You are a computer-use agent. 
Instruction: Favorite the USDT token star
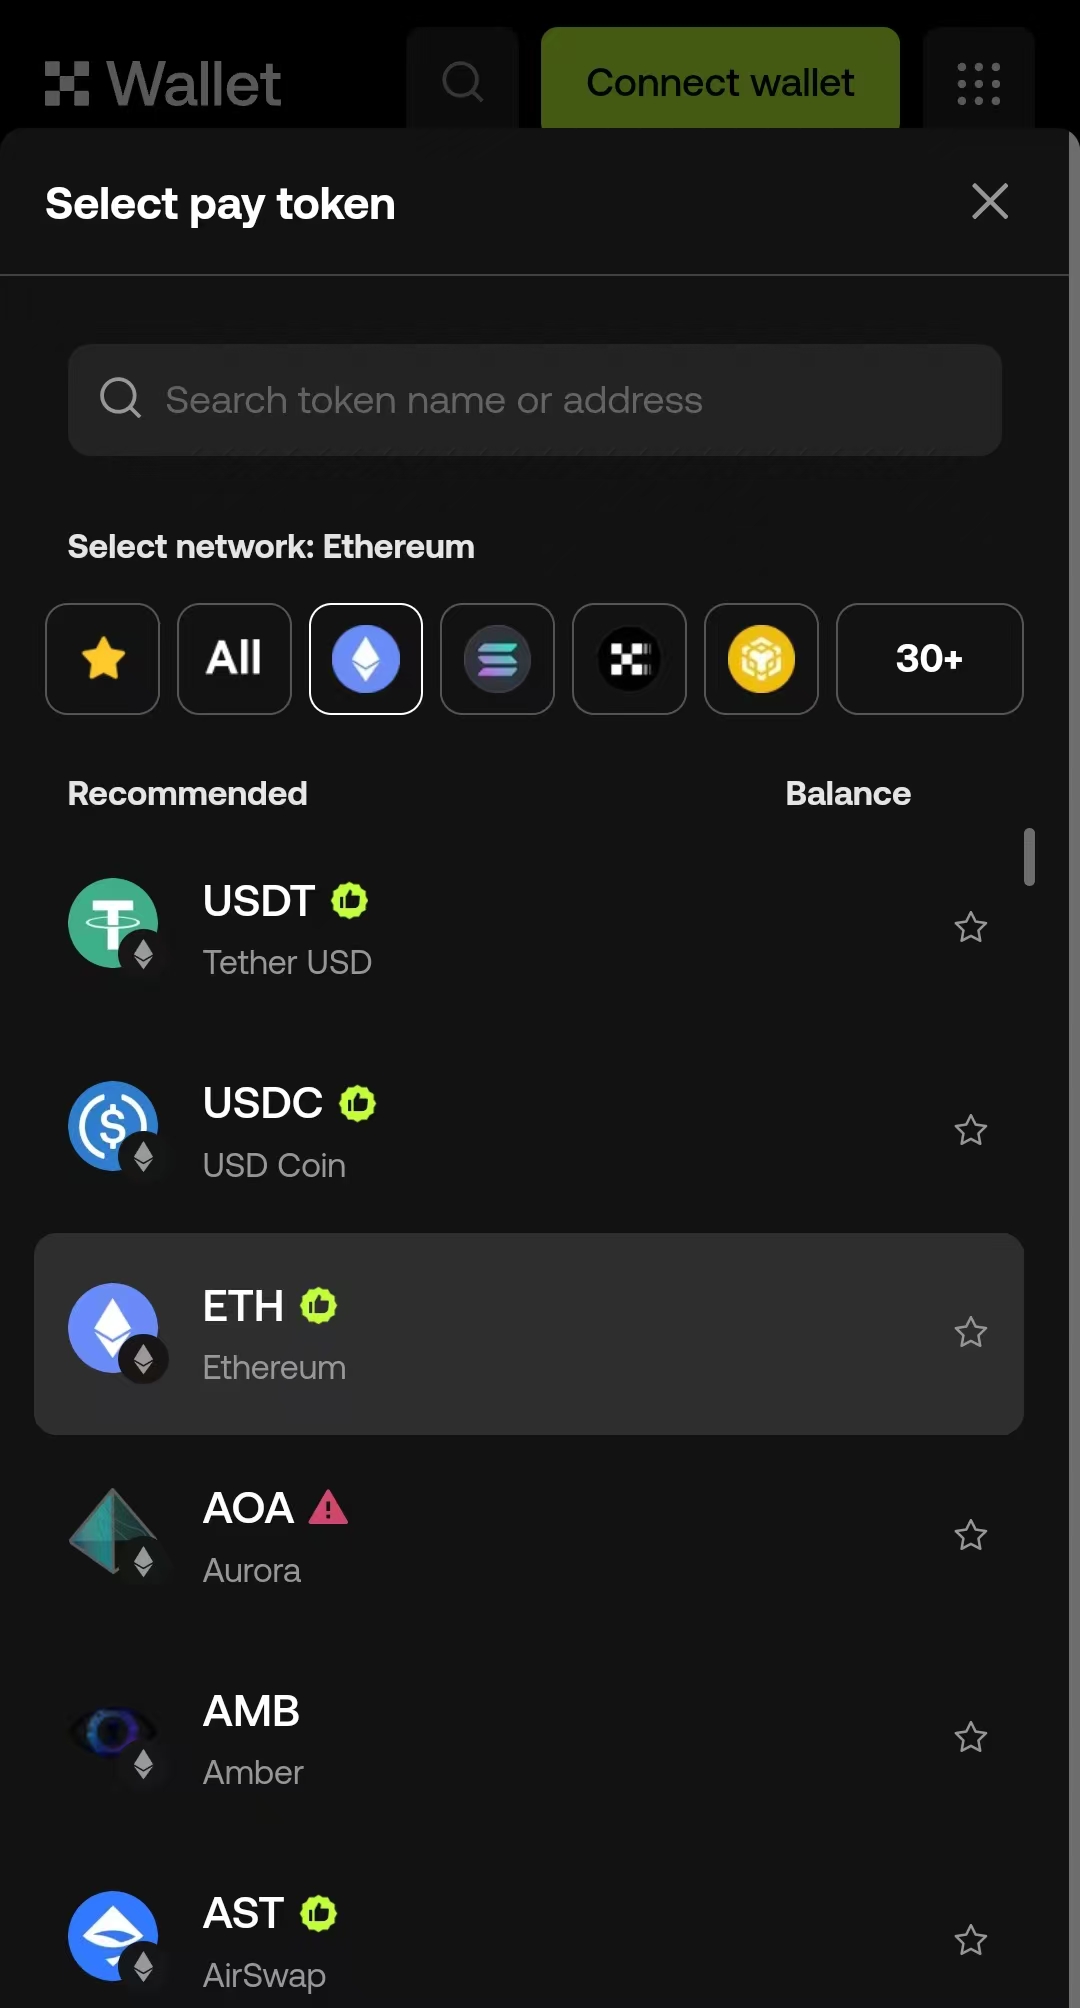[970, 928]
